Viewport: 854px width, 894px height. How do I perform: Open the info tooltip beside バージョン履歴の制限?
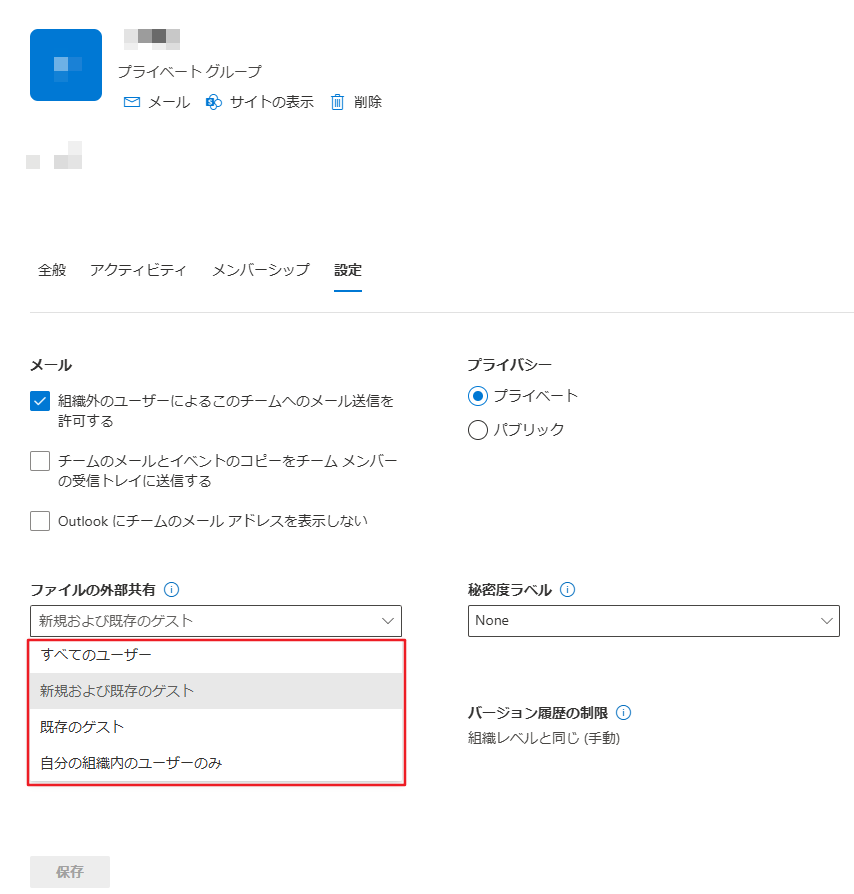tap(623, 712)
